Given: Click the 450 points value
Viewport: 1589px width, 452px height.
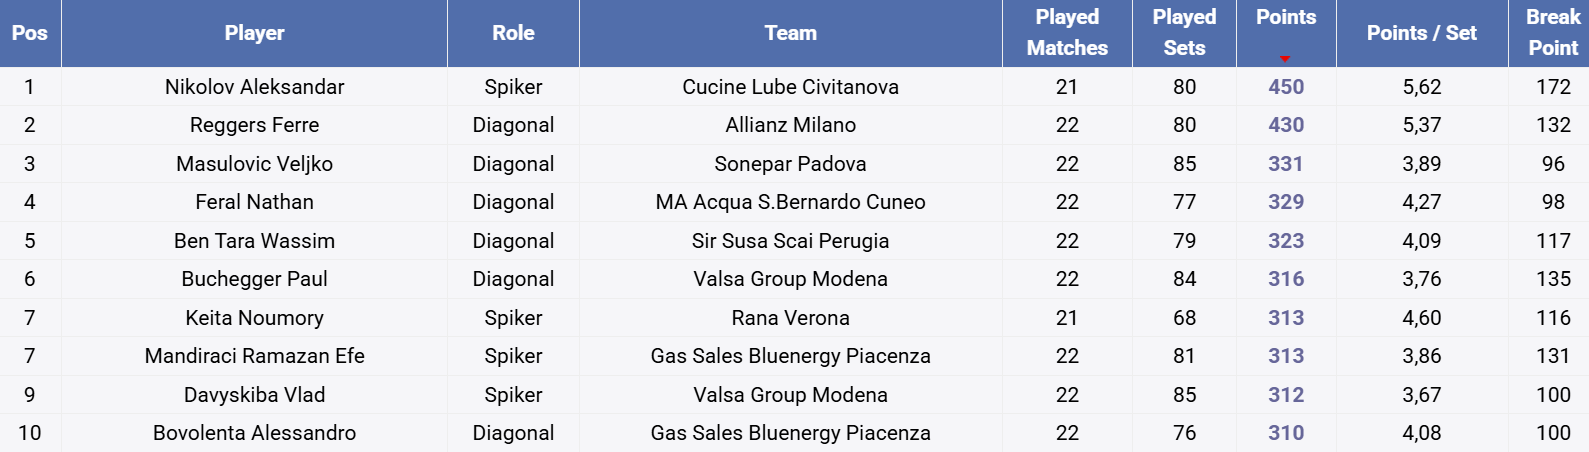Looking at the screenshot, I should tap(1286, 87).
